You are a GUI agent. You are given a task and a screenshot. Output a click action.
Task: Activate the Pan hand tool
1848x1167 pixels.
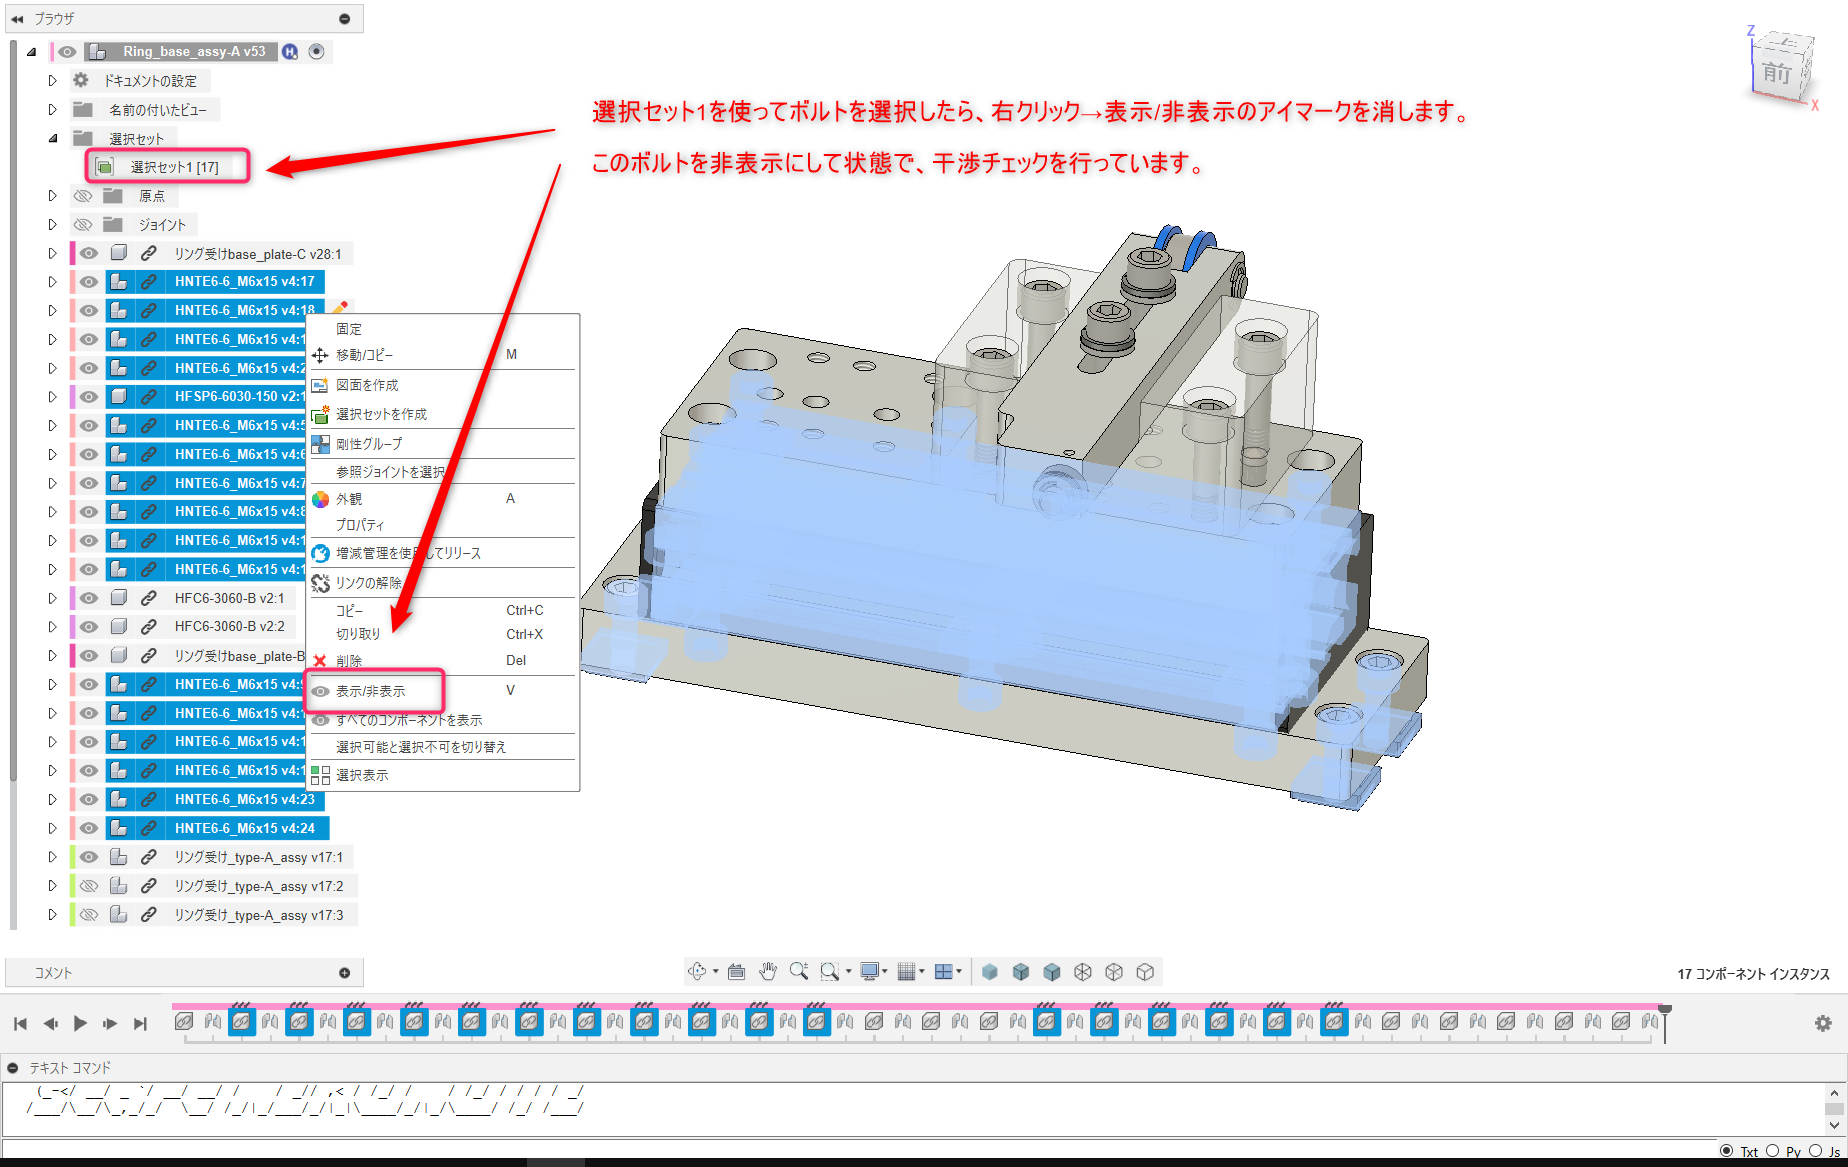click(767, 971)
